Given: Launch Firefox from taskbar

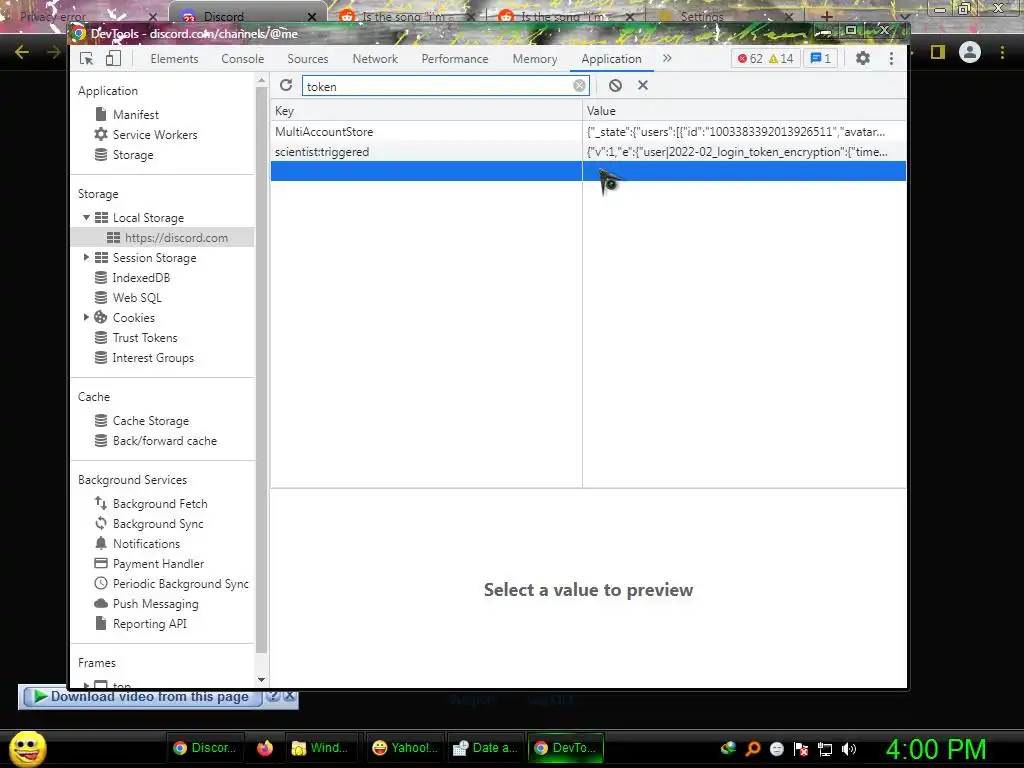Looking at the screenshot, I should pyautogui.click(x=264, y=748).
